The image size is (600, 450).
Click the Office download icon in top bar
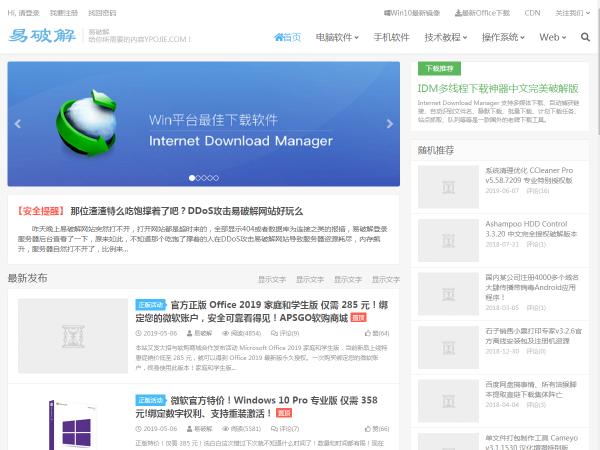tap(458, 13)
